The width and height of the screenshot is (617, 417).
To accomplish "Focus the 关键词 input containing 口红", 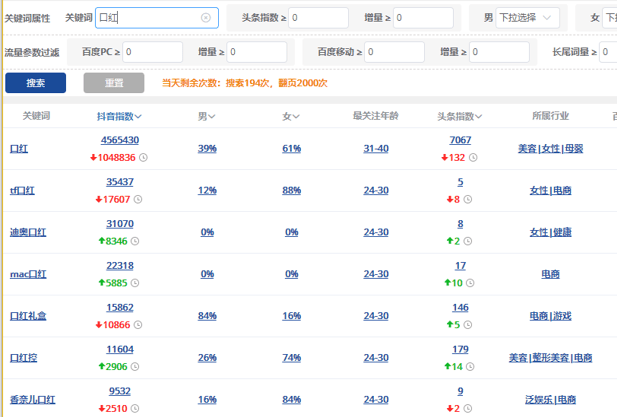I will (x=157, y=18).
